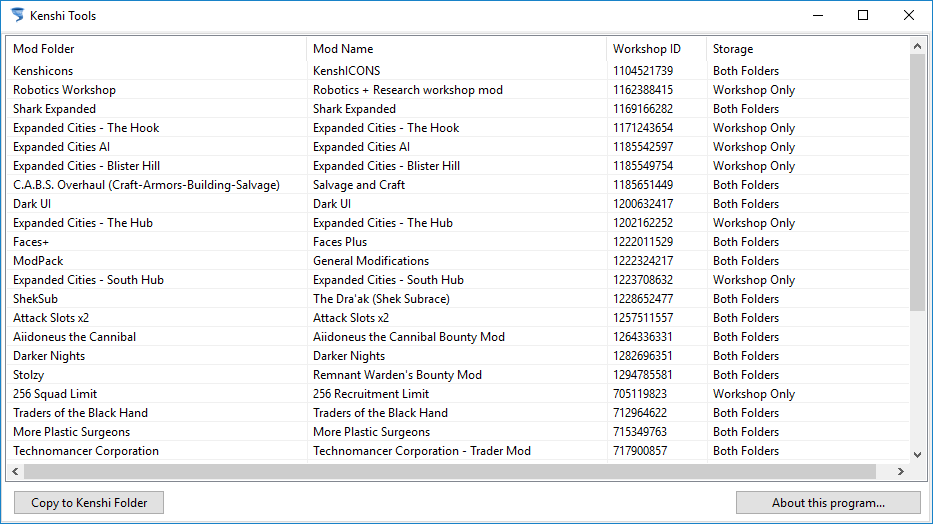Sort by the Storage column header
Screen dimensions: 933x524
(x=807, y=49)
